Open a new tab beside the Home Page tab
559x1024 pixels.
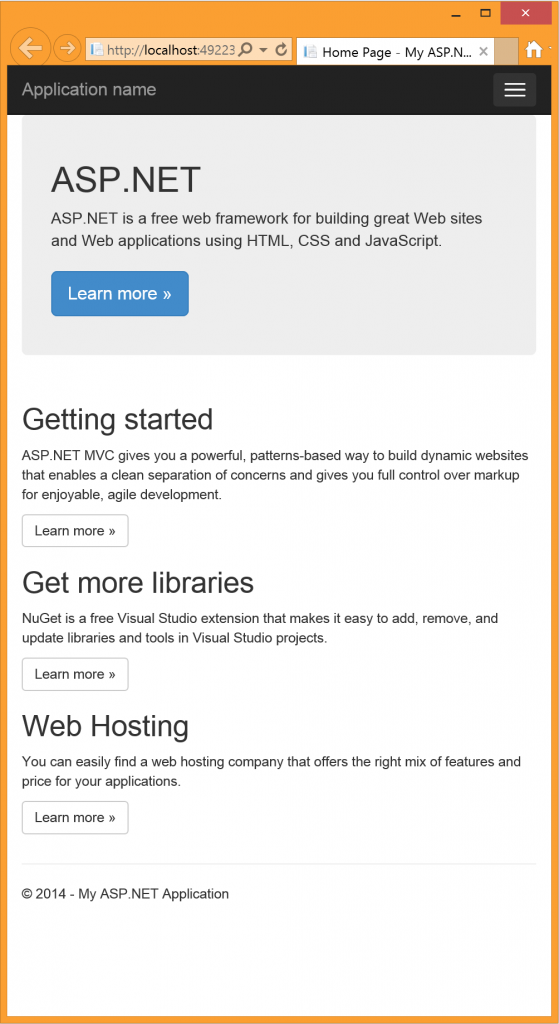coord(506,51)
